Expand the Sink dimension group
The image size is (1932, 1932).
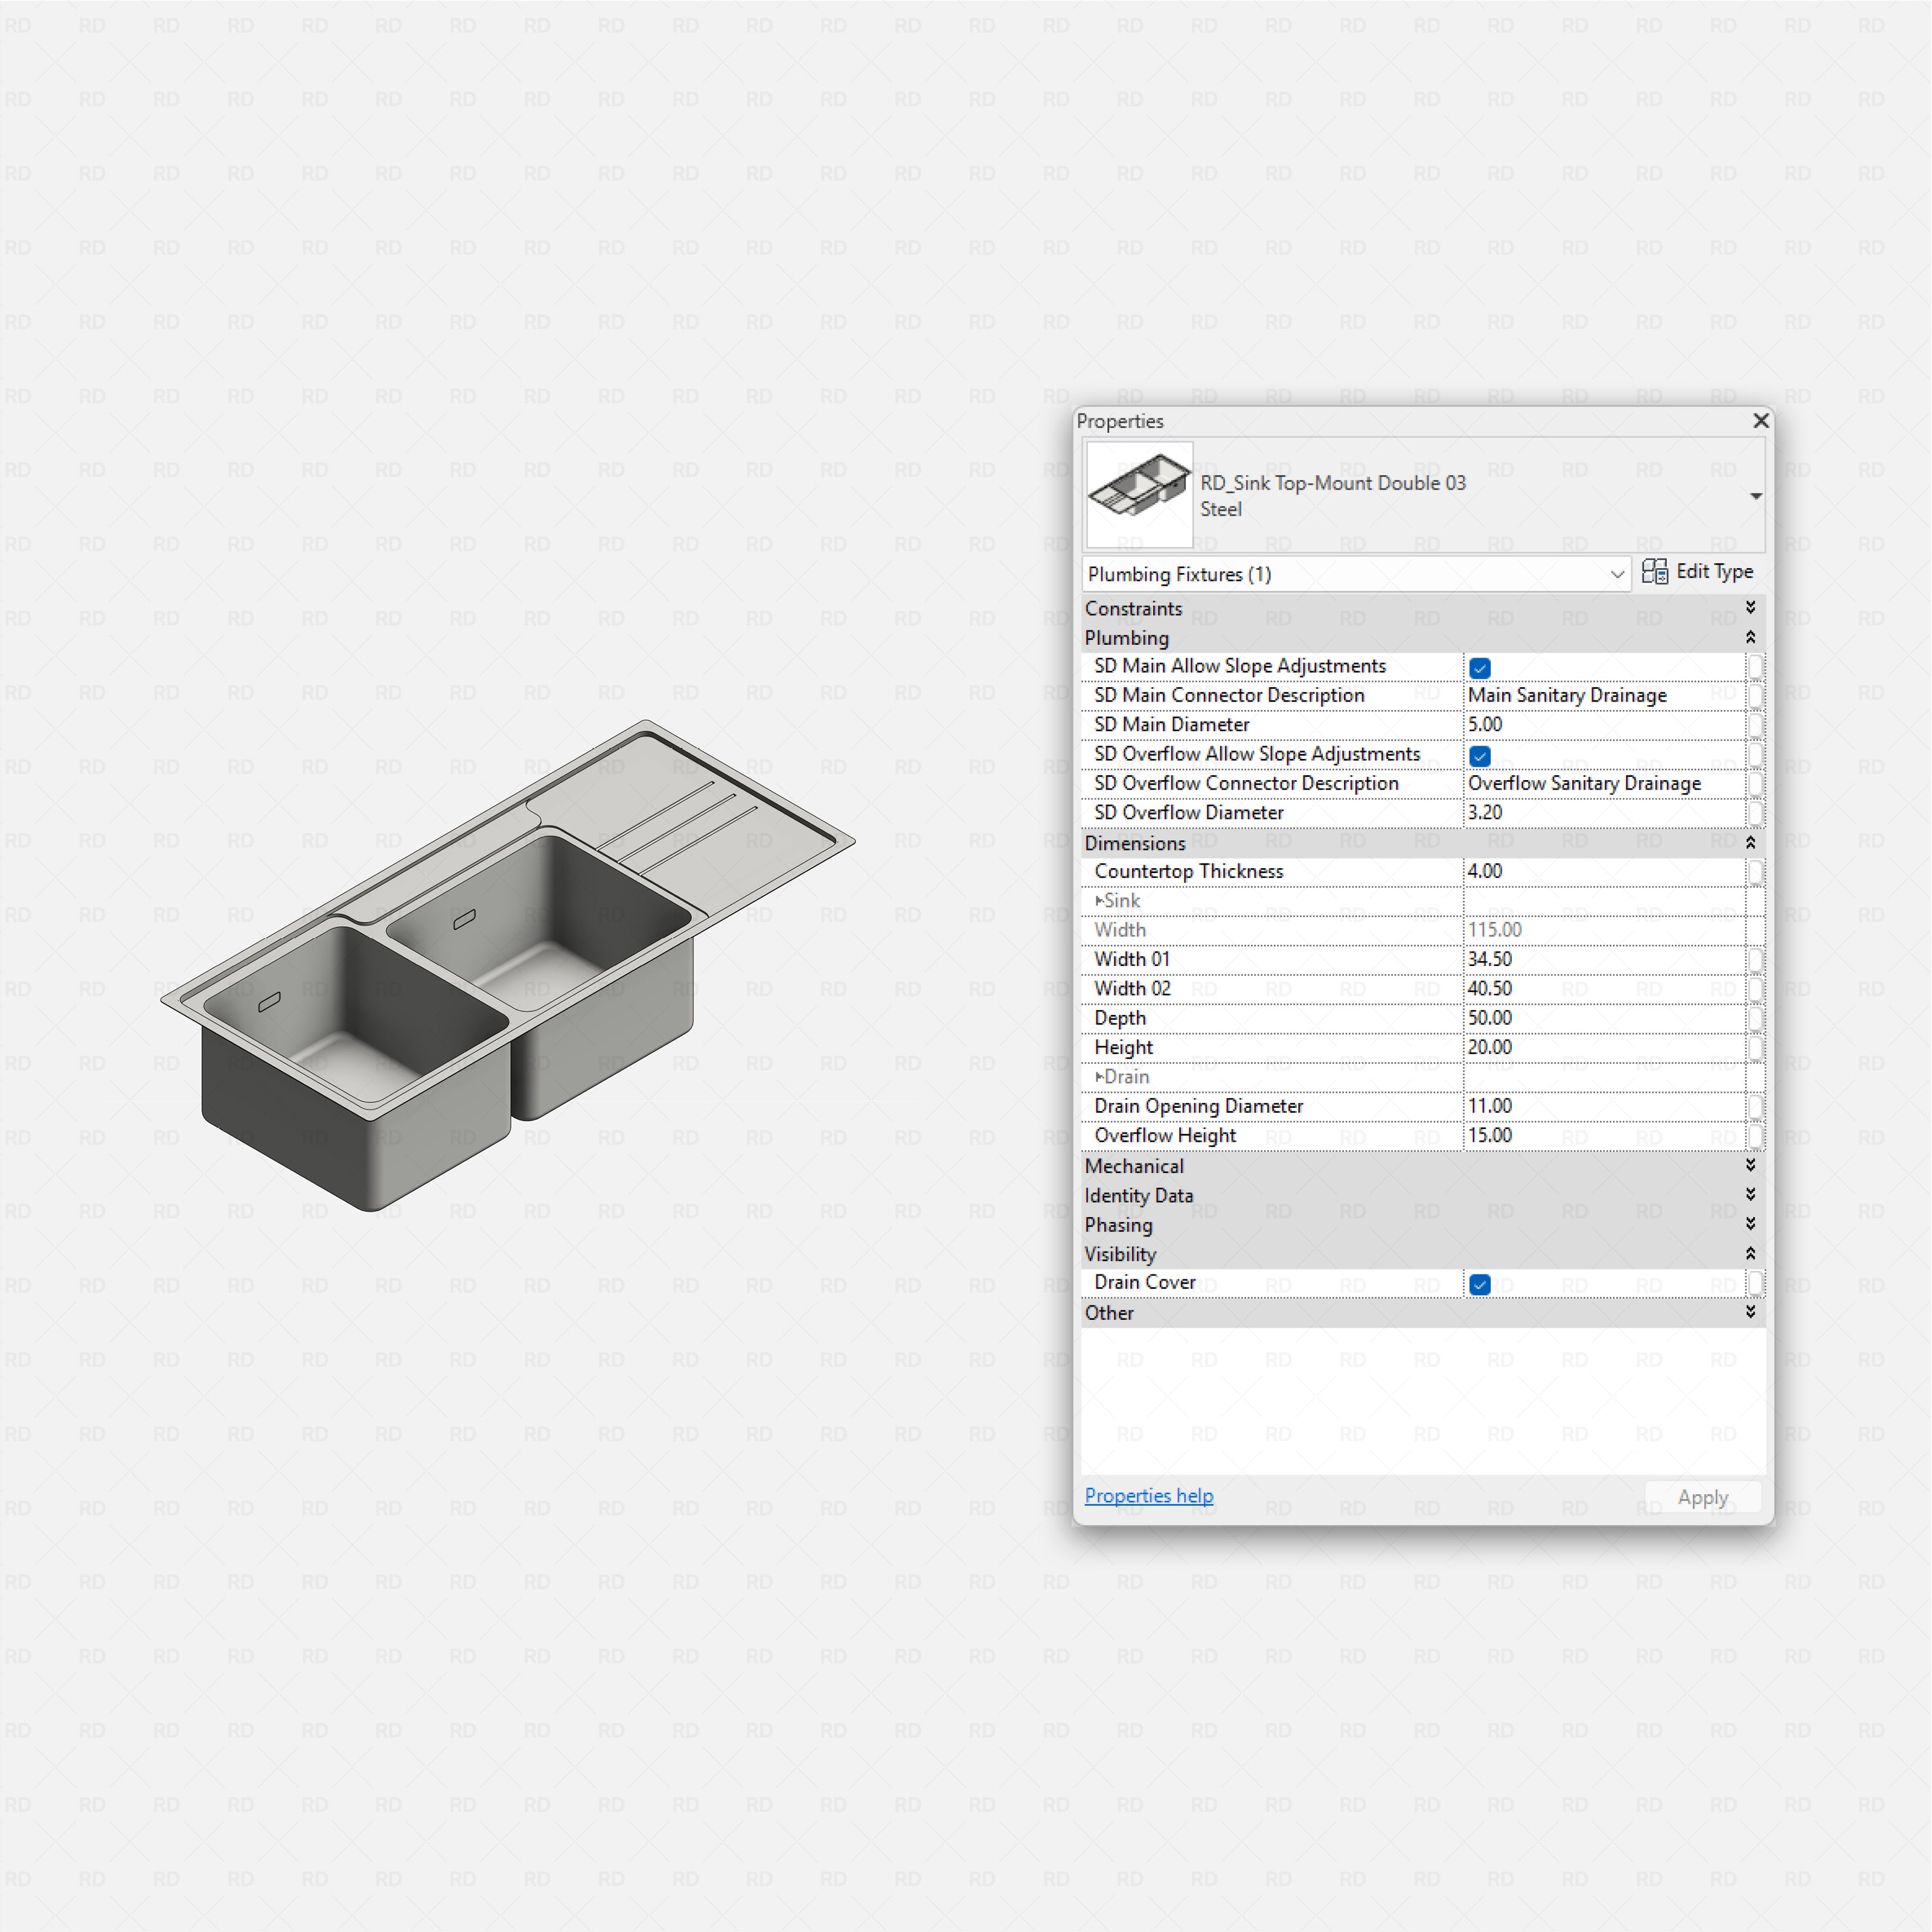coord(1100,900)
